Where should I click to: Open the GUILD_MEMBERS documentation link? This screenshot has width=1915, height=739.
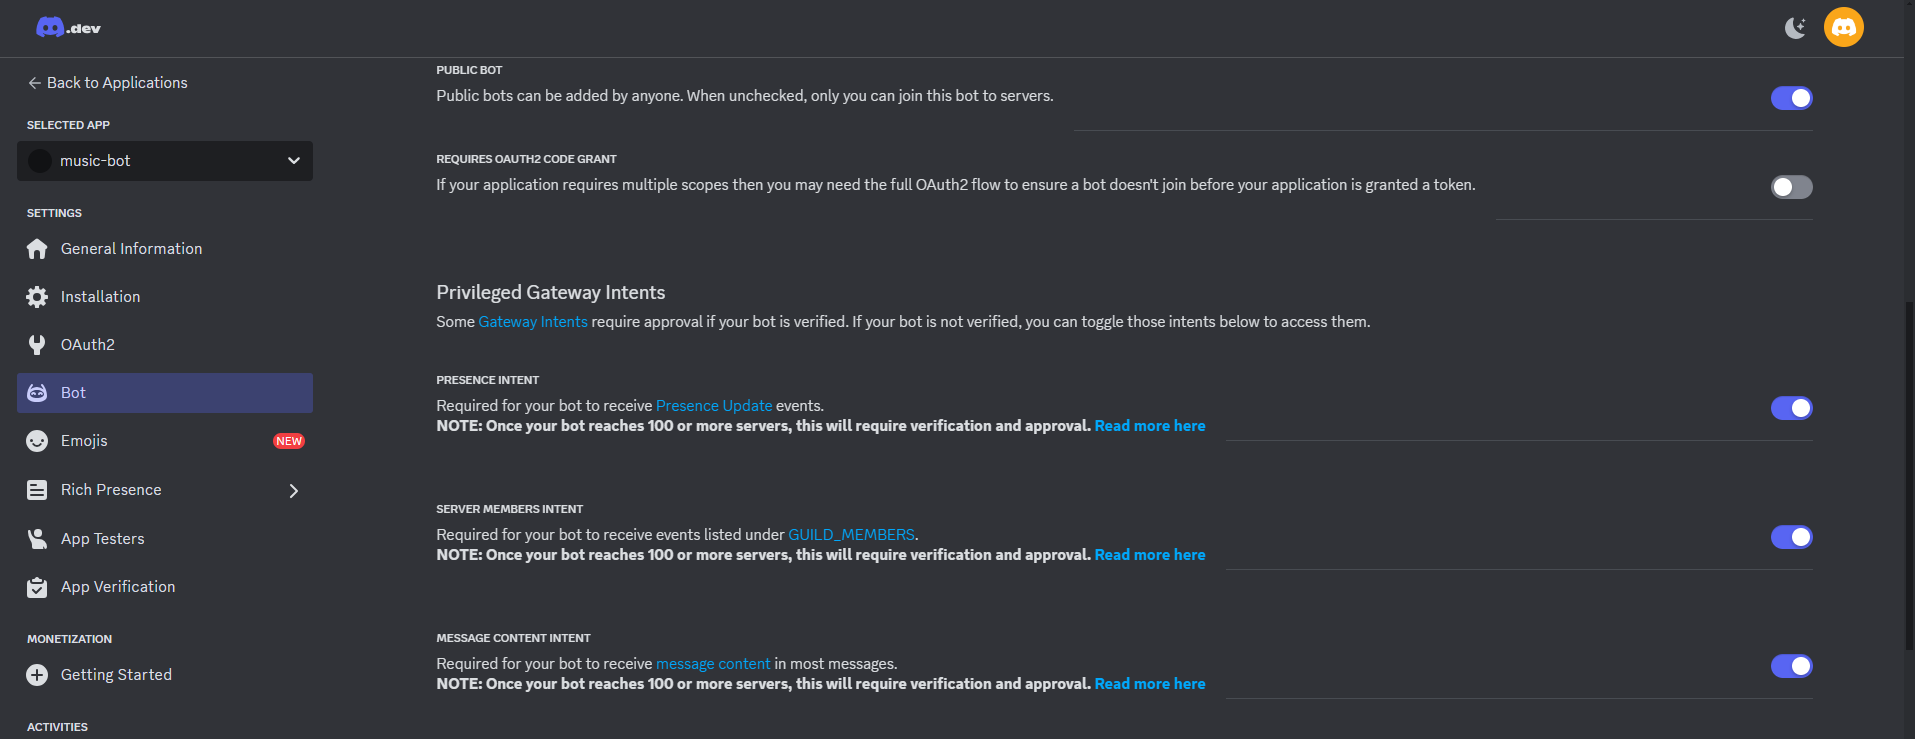point(851,534)
